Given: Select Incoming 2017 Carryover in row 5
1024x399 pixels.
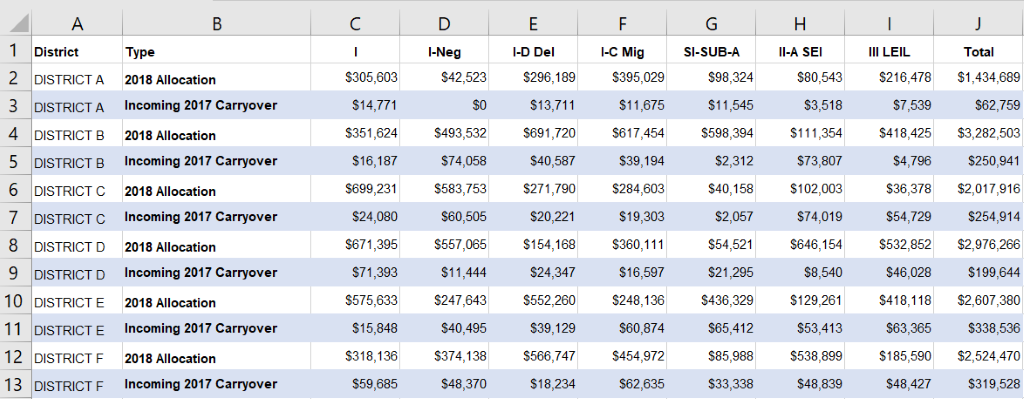Looking at the screenshot, I should 217,161.
